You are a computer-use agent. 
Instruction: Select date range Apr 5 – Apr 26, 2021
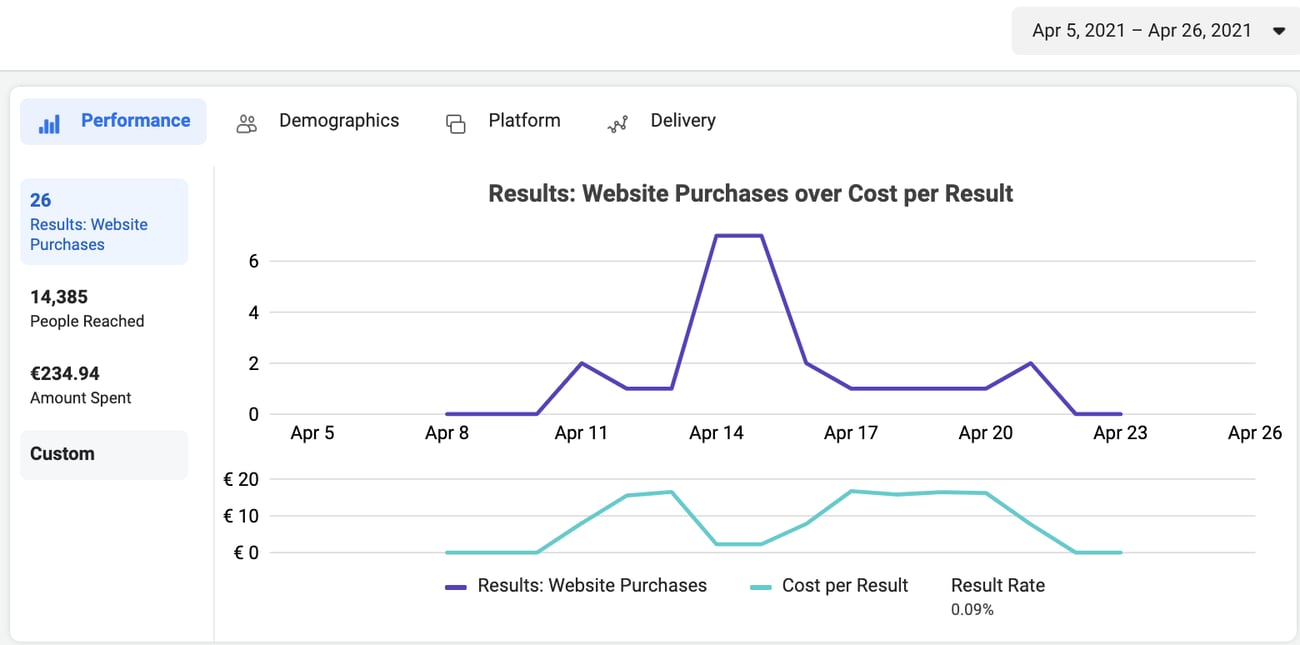click(x=1141, y=31)
